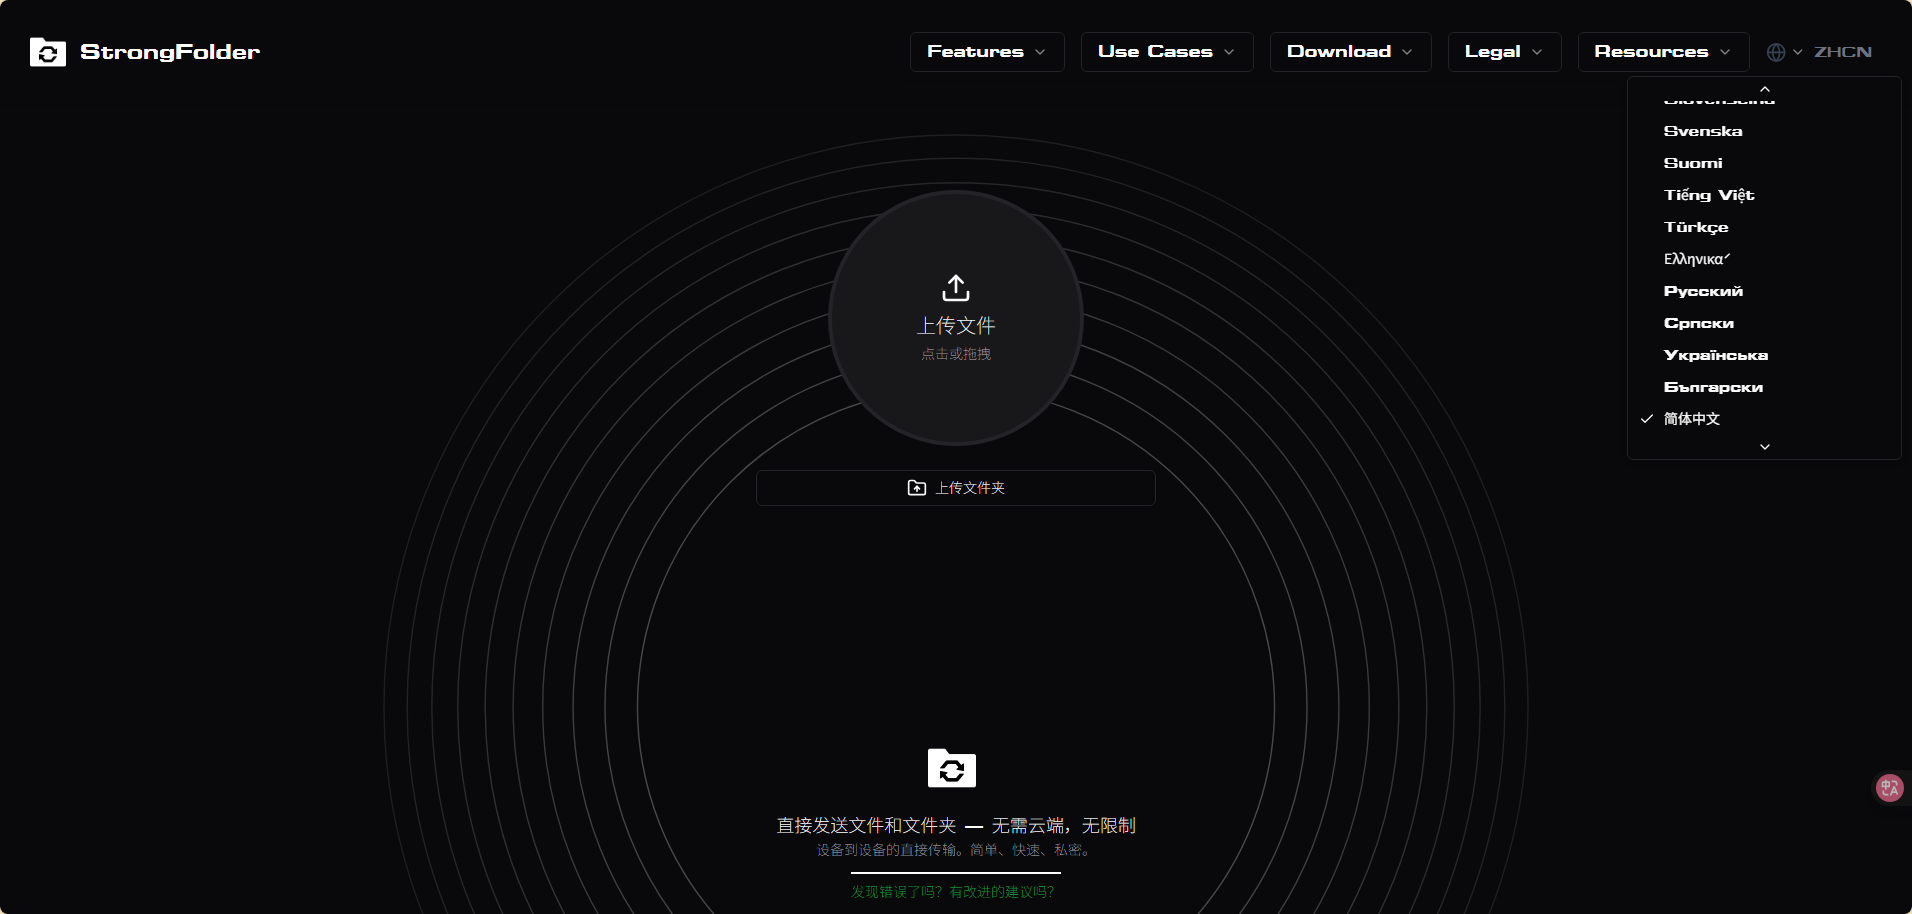Click the upload arrow icon in the circle
Image resolution: width=1912 pixels, height=914 pixels.
click(955, 288)
